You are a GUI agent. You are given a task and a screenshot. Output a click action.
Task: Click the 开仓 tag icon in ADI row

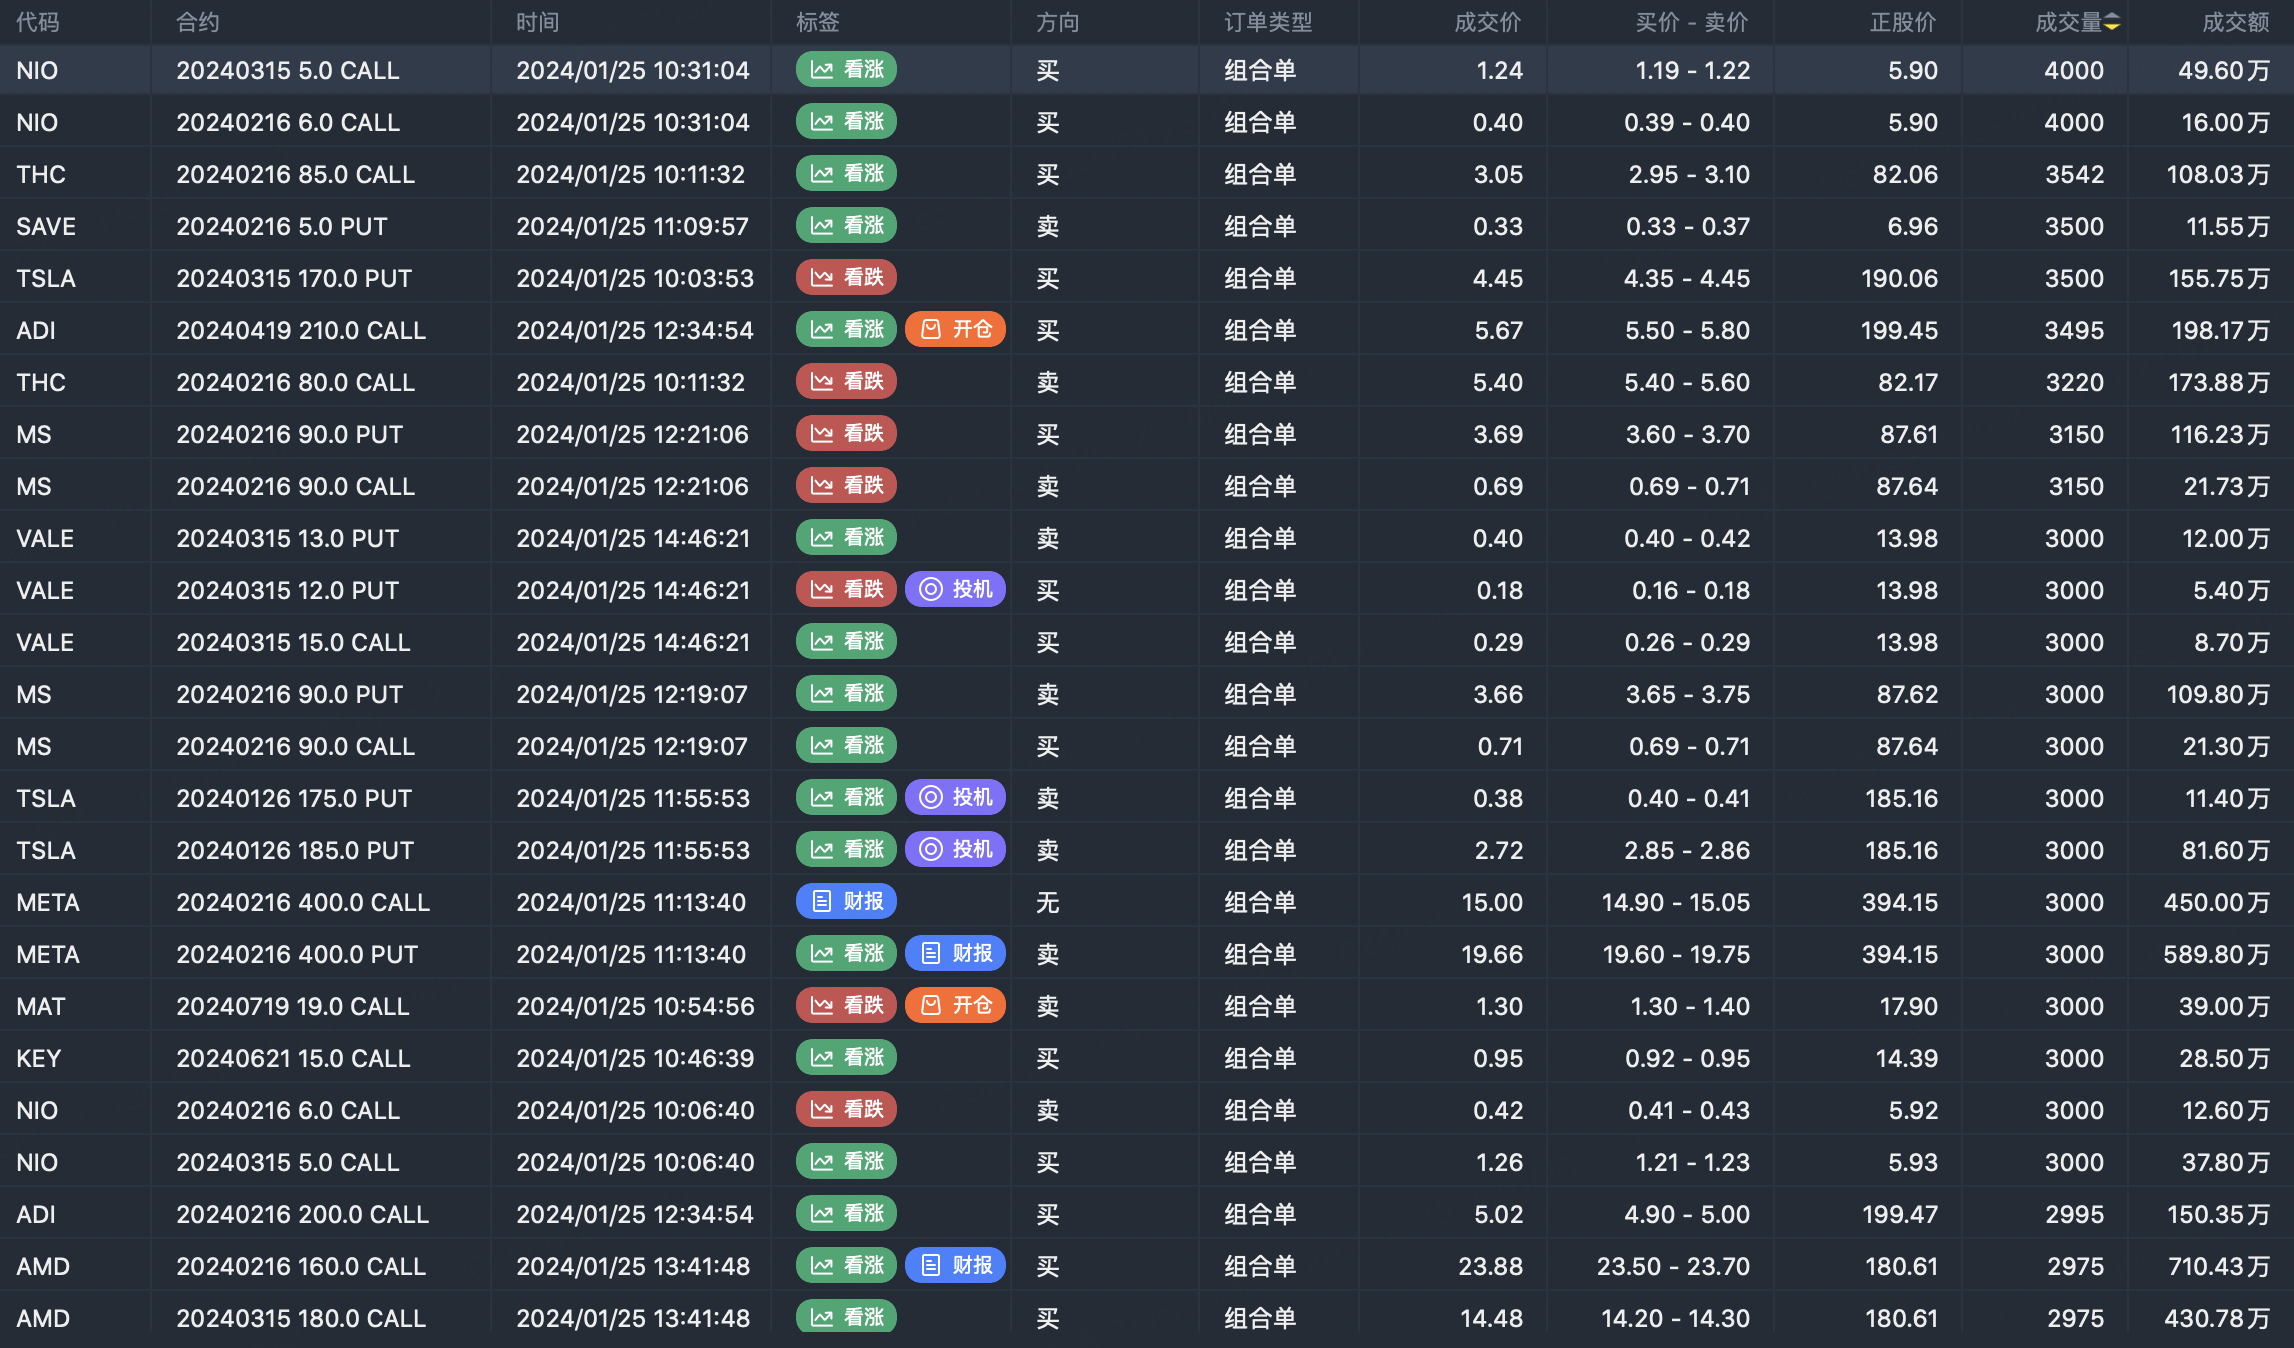pos(931,330)
